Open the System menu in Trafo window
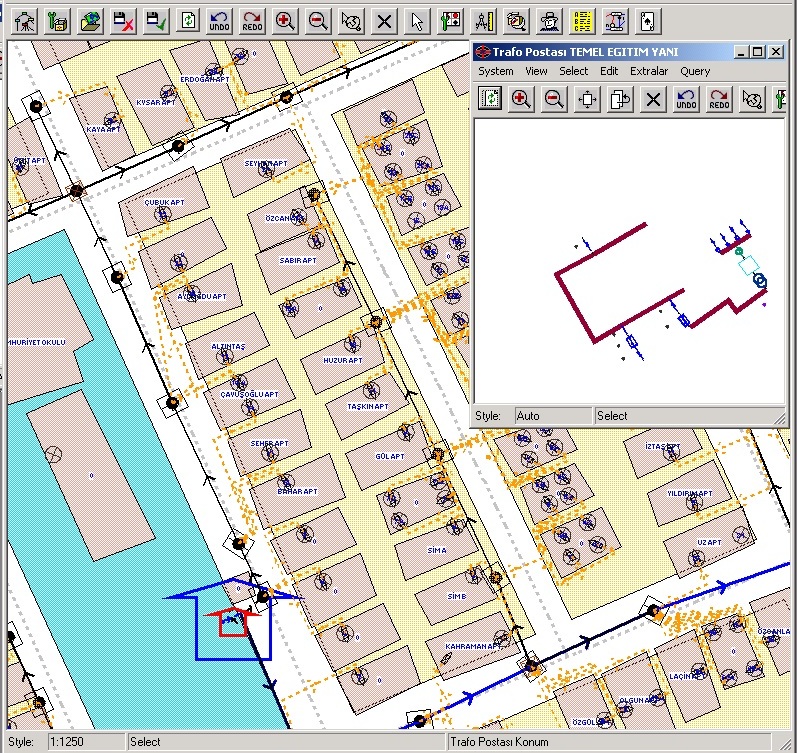The image size is (797, 753). tap(496, 71)
